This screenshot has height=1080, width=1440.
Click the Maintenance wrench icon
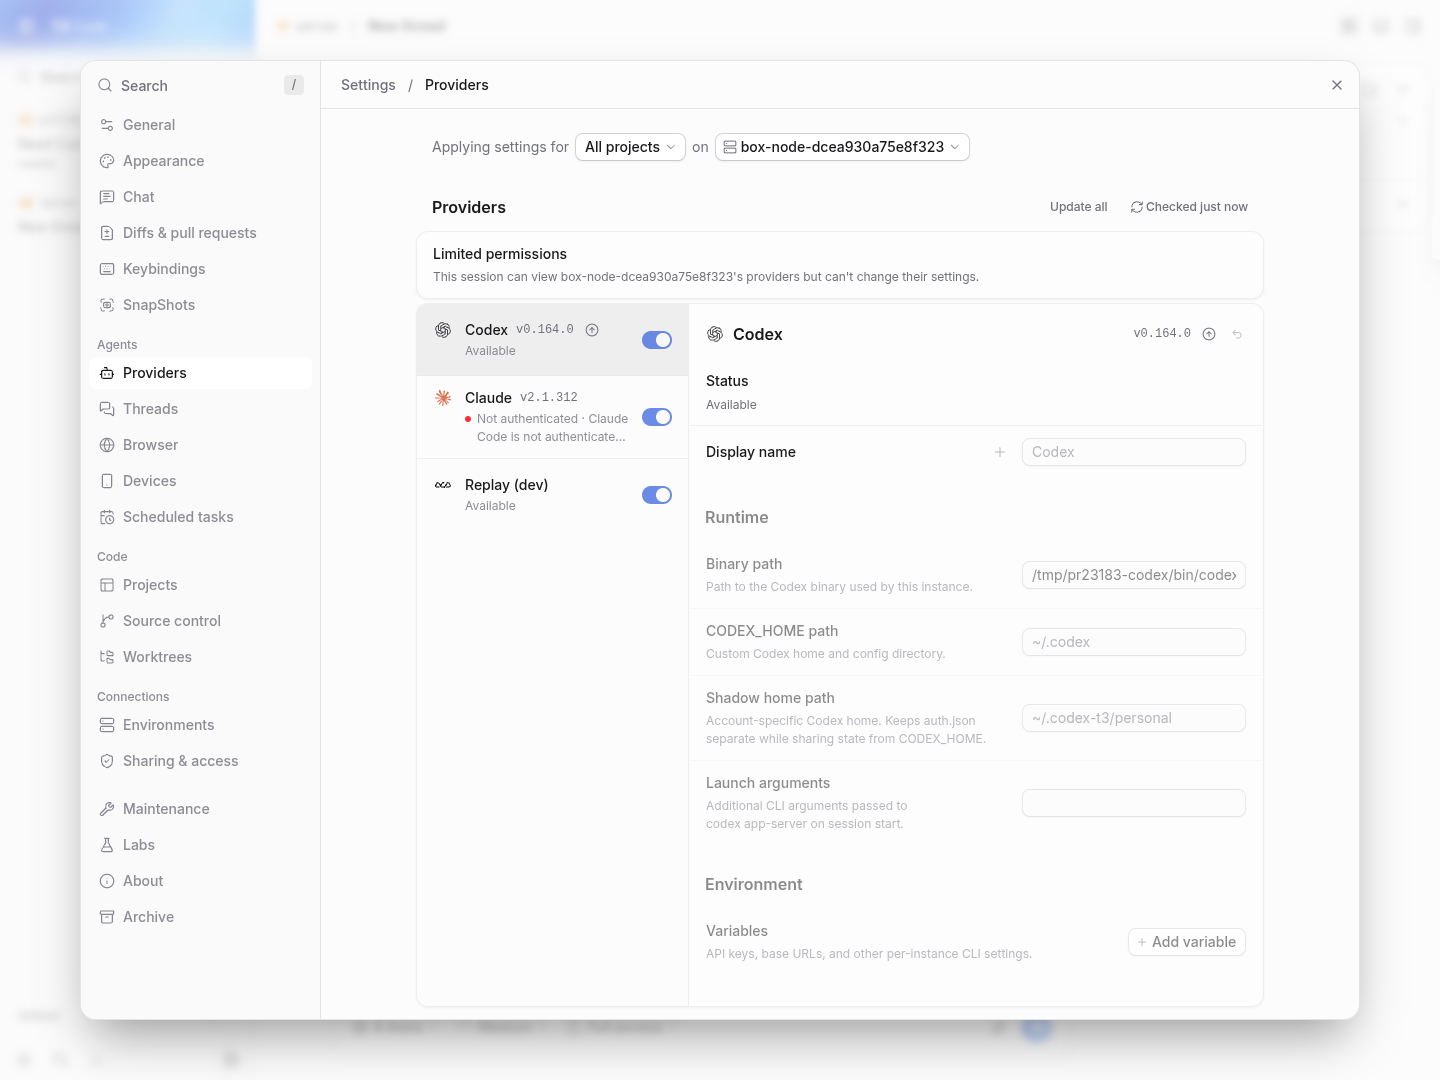pos(107,809)
